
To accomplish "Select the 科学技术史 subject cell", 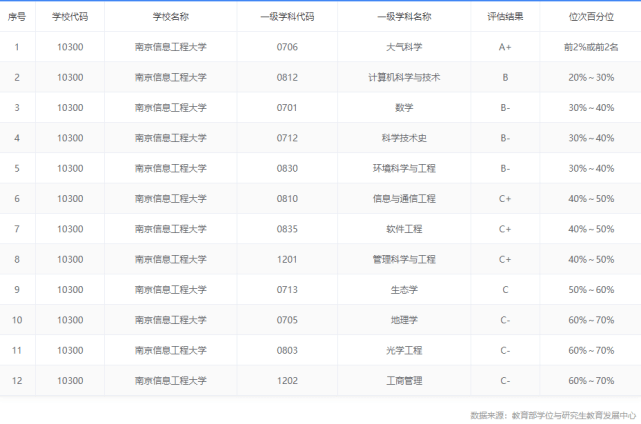I will tap(404, 138).
